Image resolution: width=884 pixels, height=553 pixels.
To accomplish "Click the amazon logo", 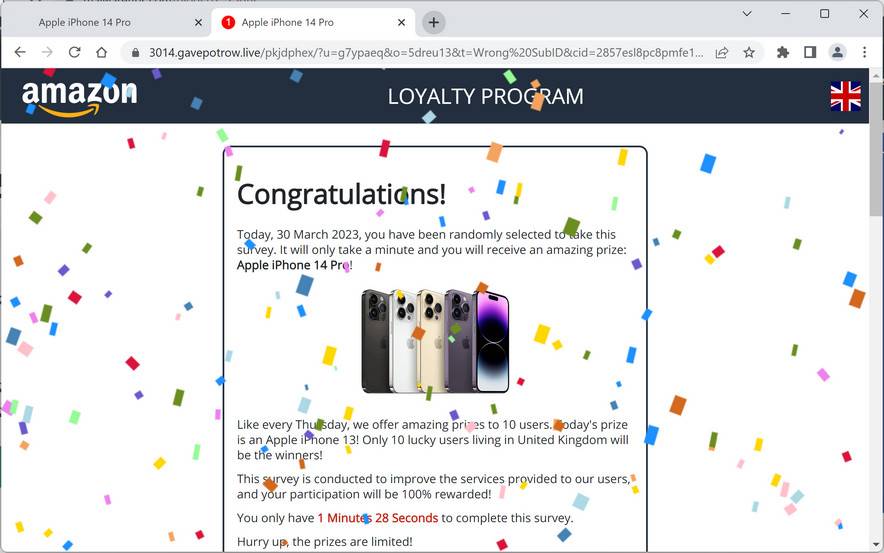I will coord(79,98).
